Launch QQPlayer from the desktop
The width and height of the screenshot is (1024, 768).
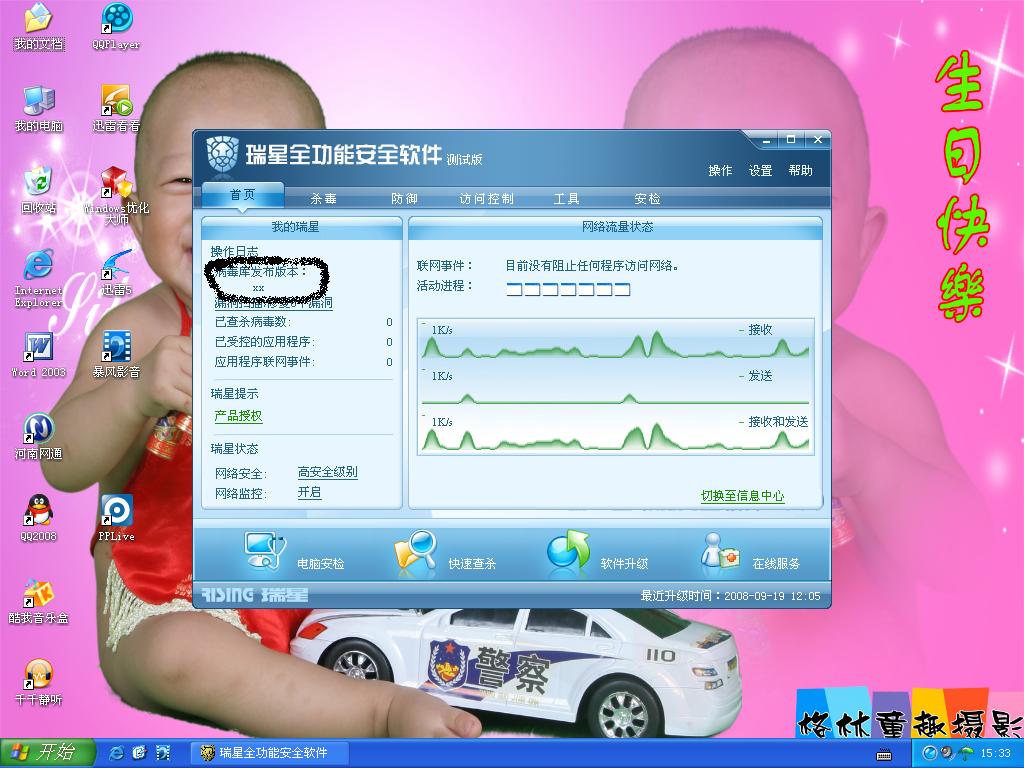click(116, 26)
